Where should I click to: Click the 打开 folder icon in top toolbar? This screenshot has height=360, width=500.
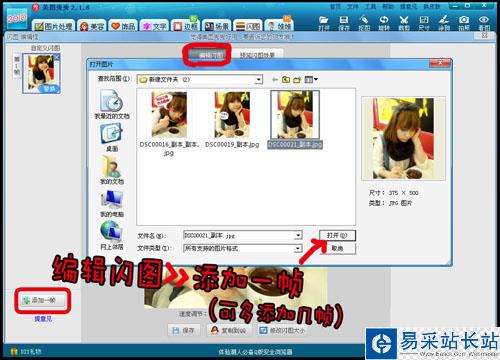tap(324, 23)
